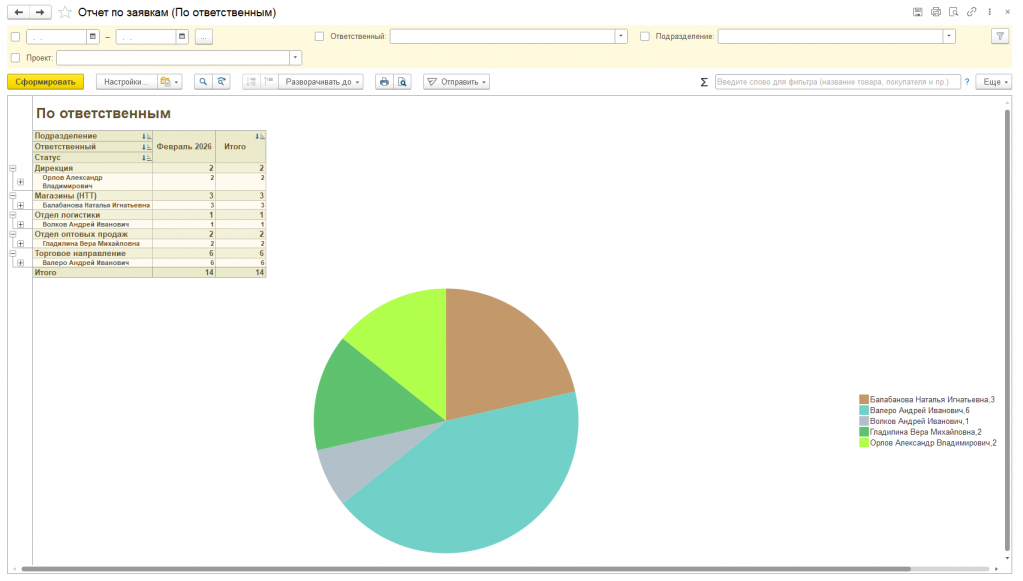Expand all groups toolbar icon
1023x581 pixels.
click(x=269, y=82)
